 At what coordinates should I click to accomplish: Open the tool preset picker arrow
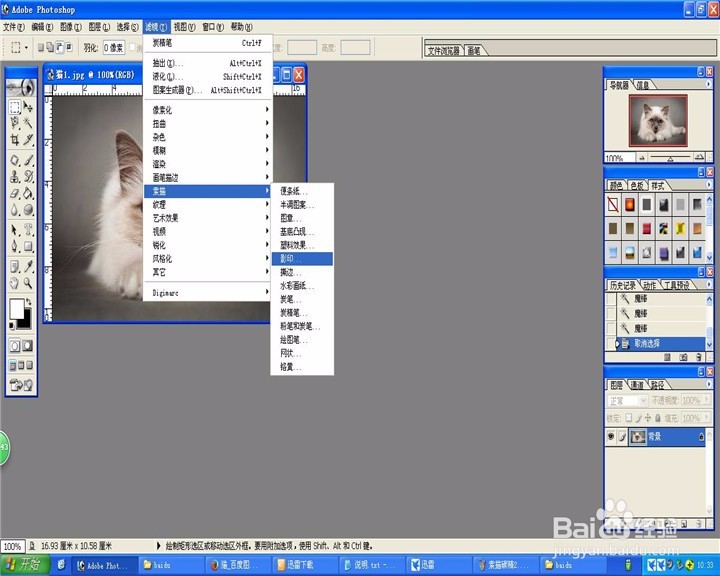26,48
